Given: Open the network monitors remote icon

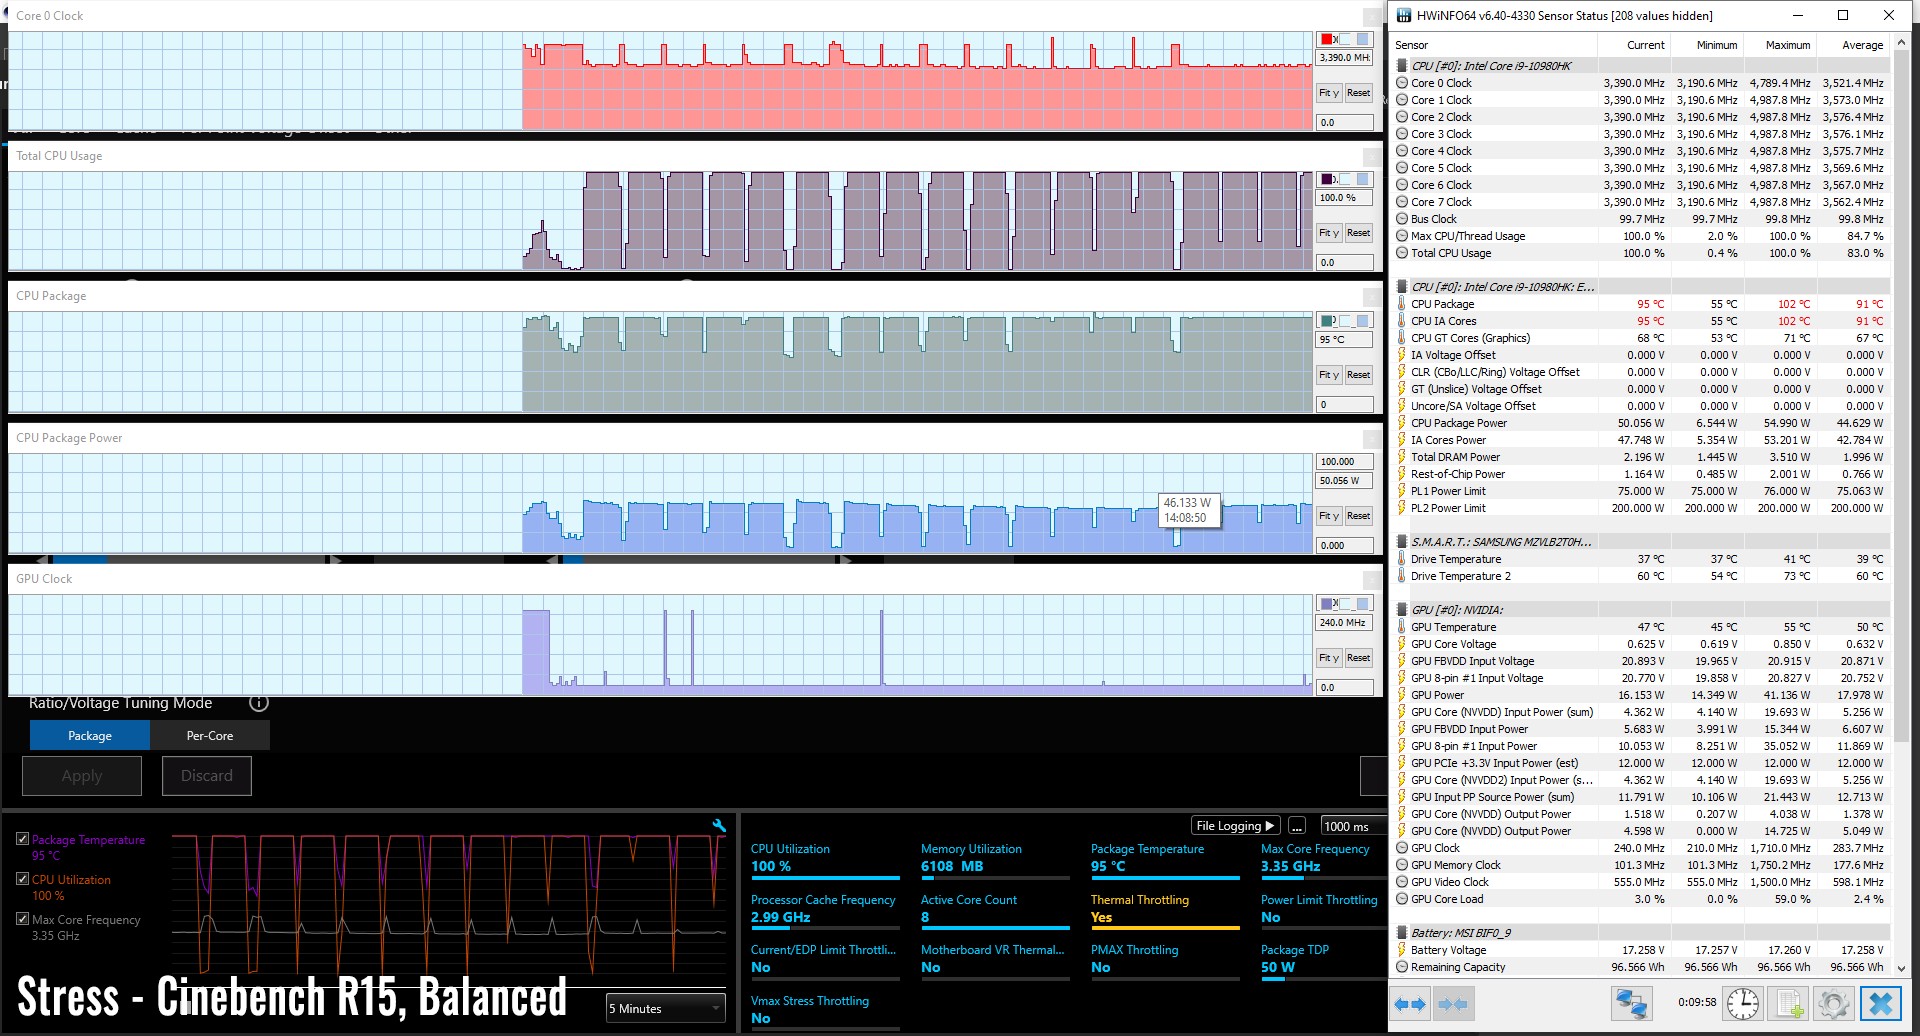Looking at the screenshot, I should (x=1631, y=1003).
